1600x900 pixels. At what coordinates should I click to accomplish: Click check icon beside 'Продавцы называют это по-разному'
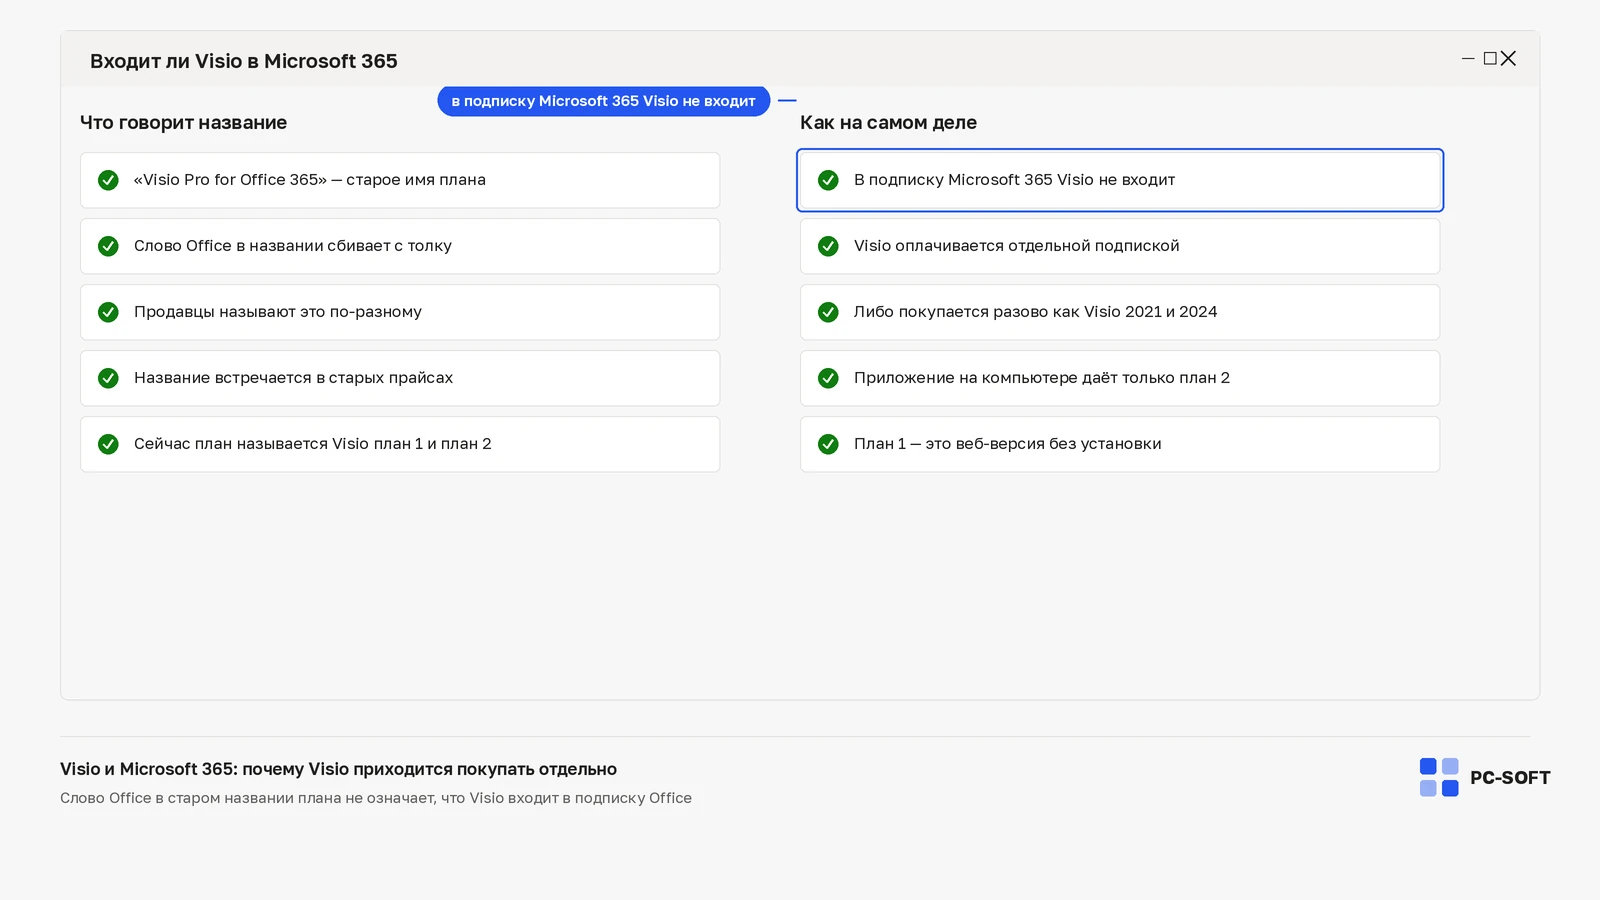pyautogui.click(x=108, y=312)
